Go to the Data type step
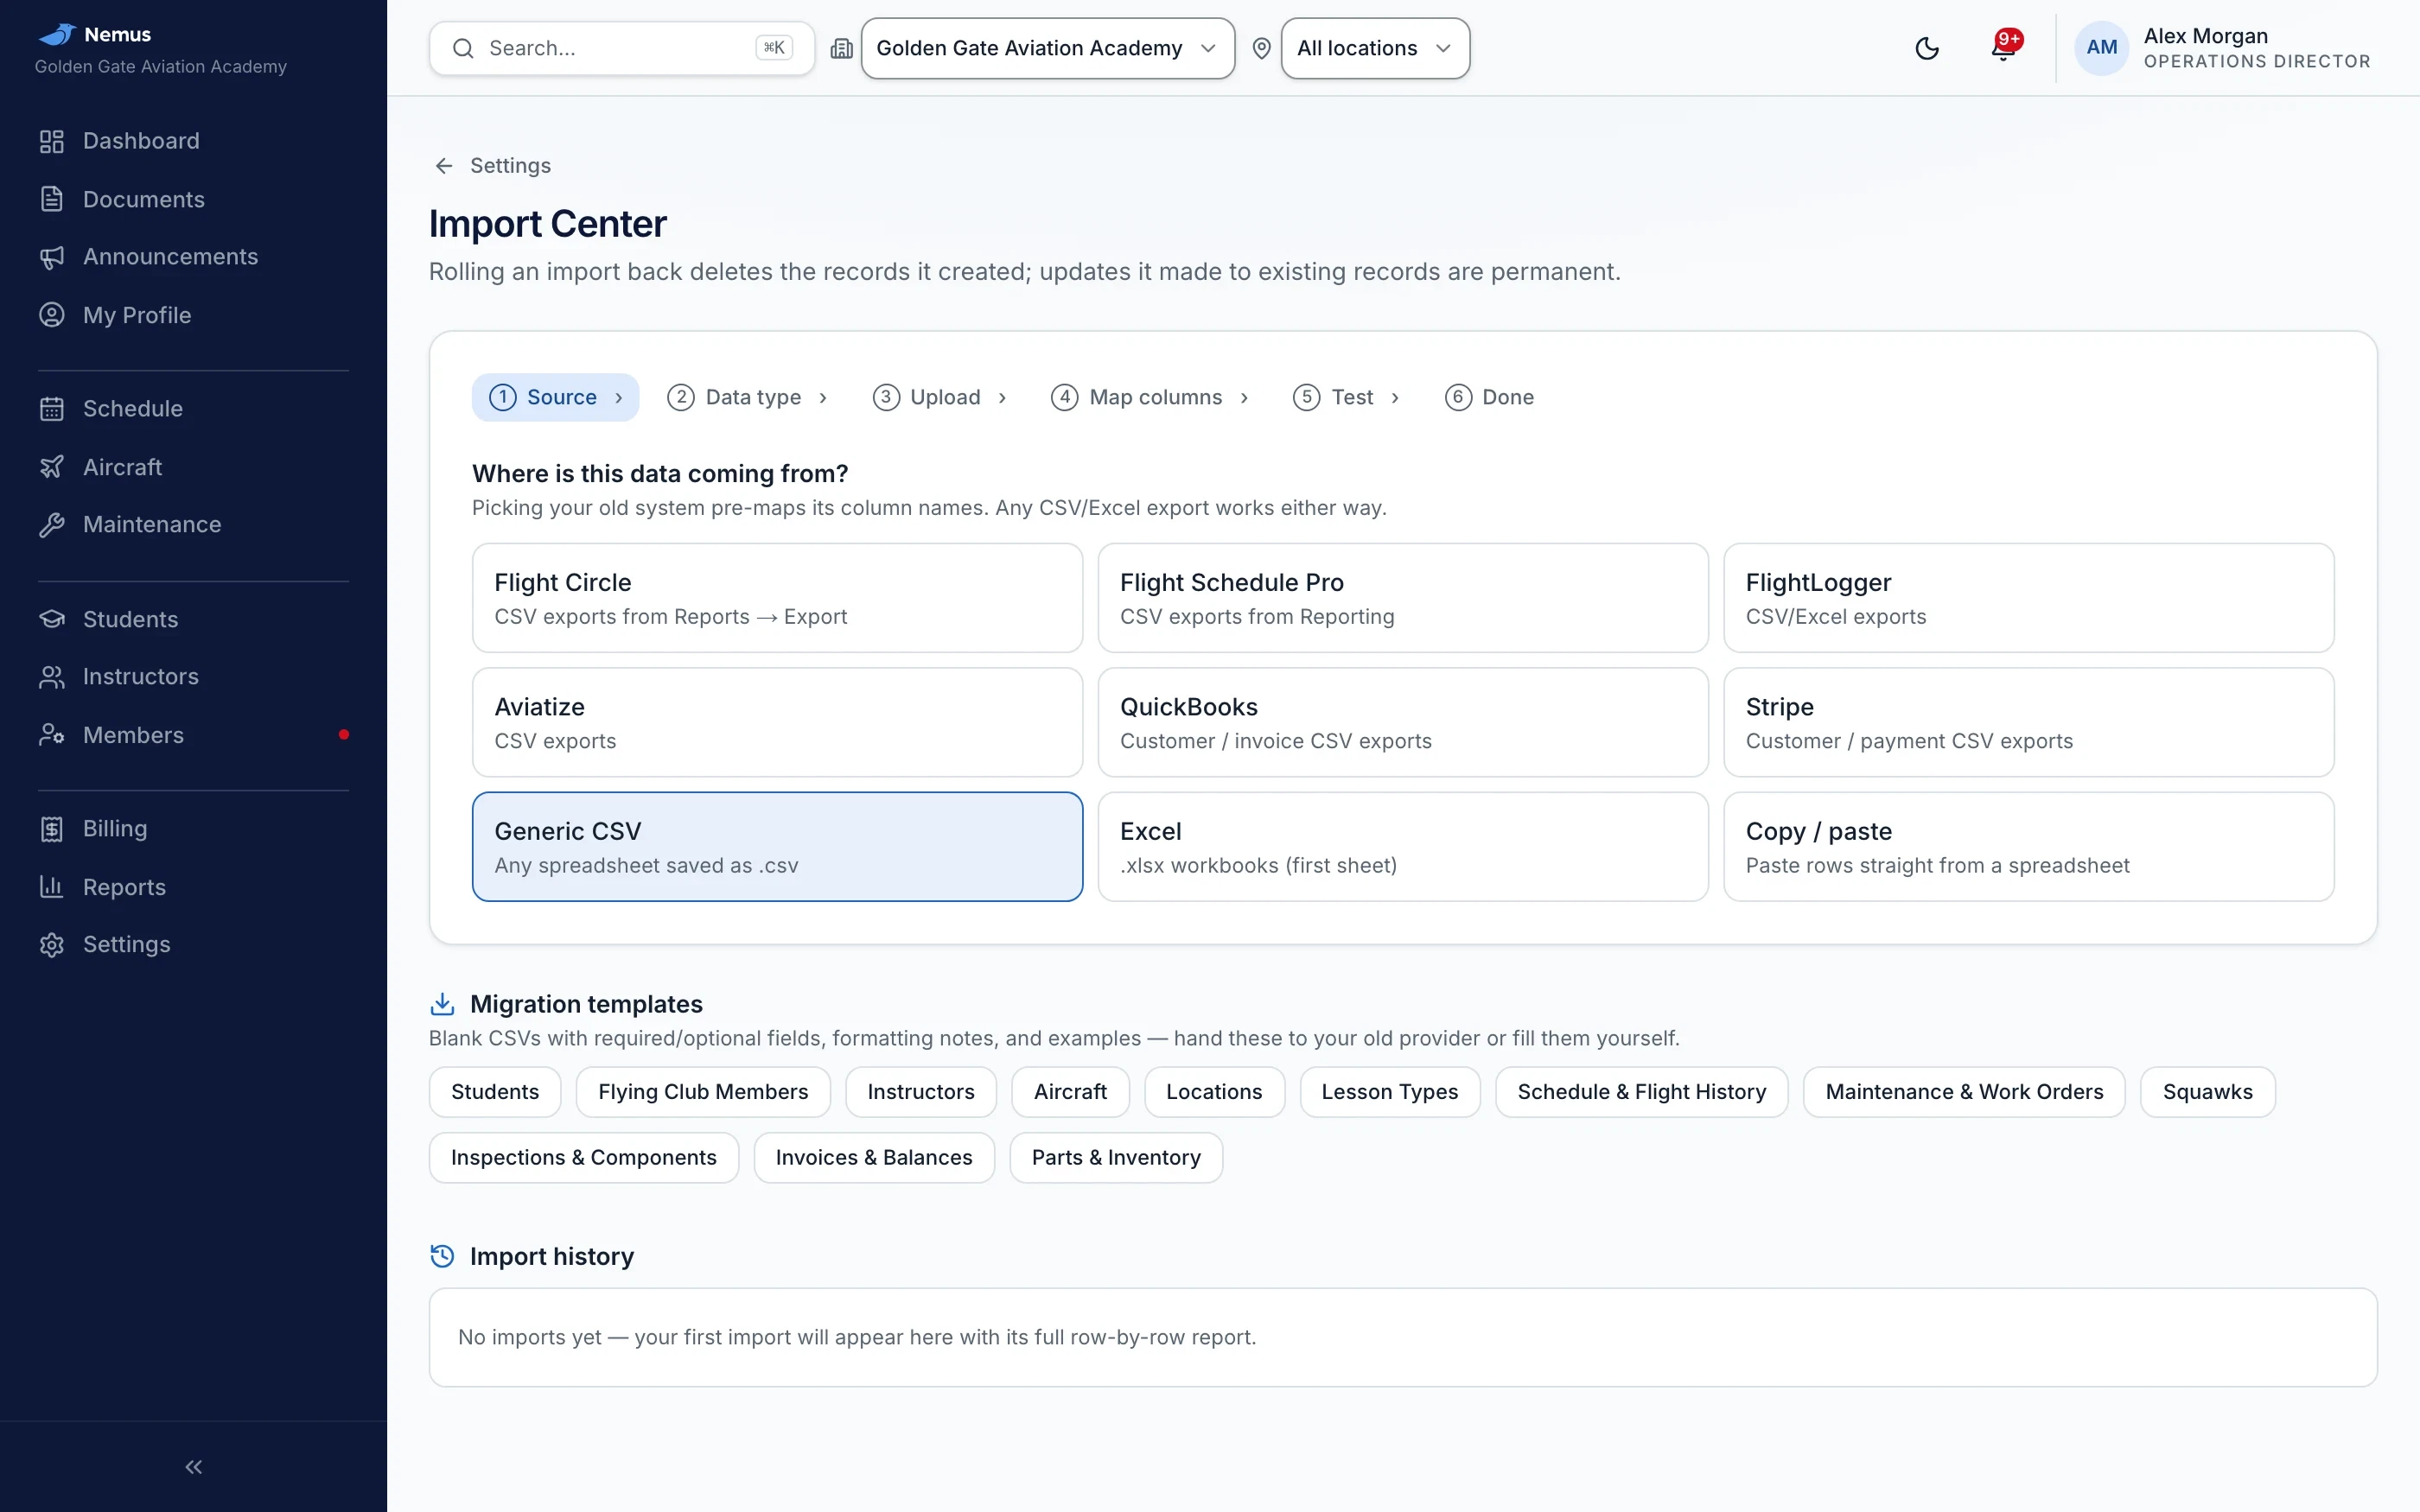The height and width of the screenshot is (1512, 2420). 747,397
